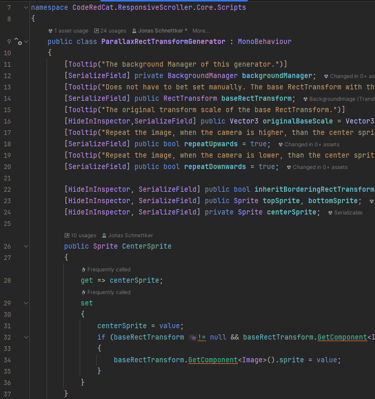Click the repeatUpwards field name

[211, 144]
